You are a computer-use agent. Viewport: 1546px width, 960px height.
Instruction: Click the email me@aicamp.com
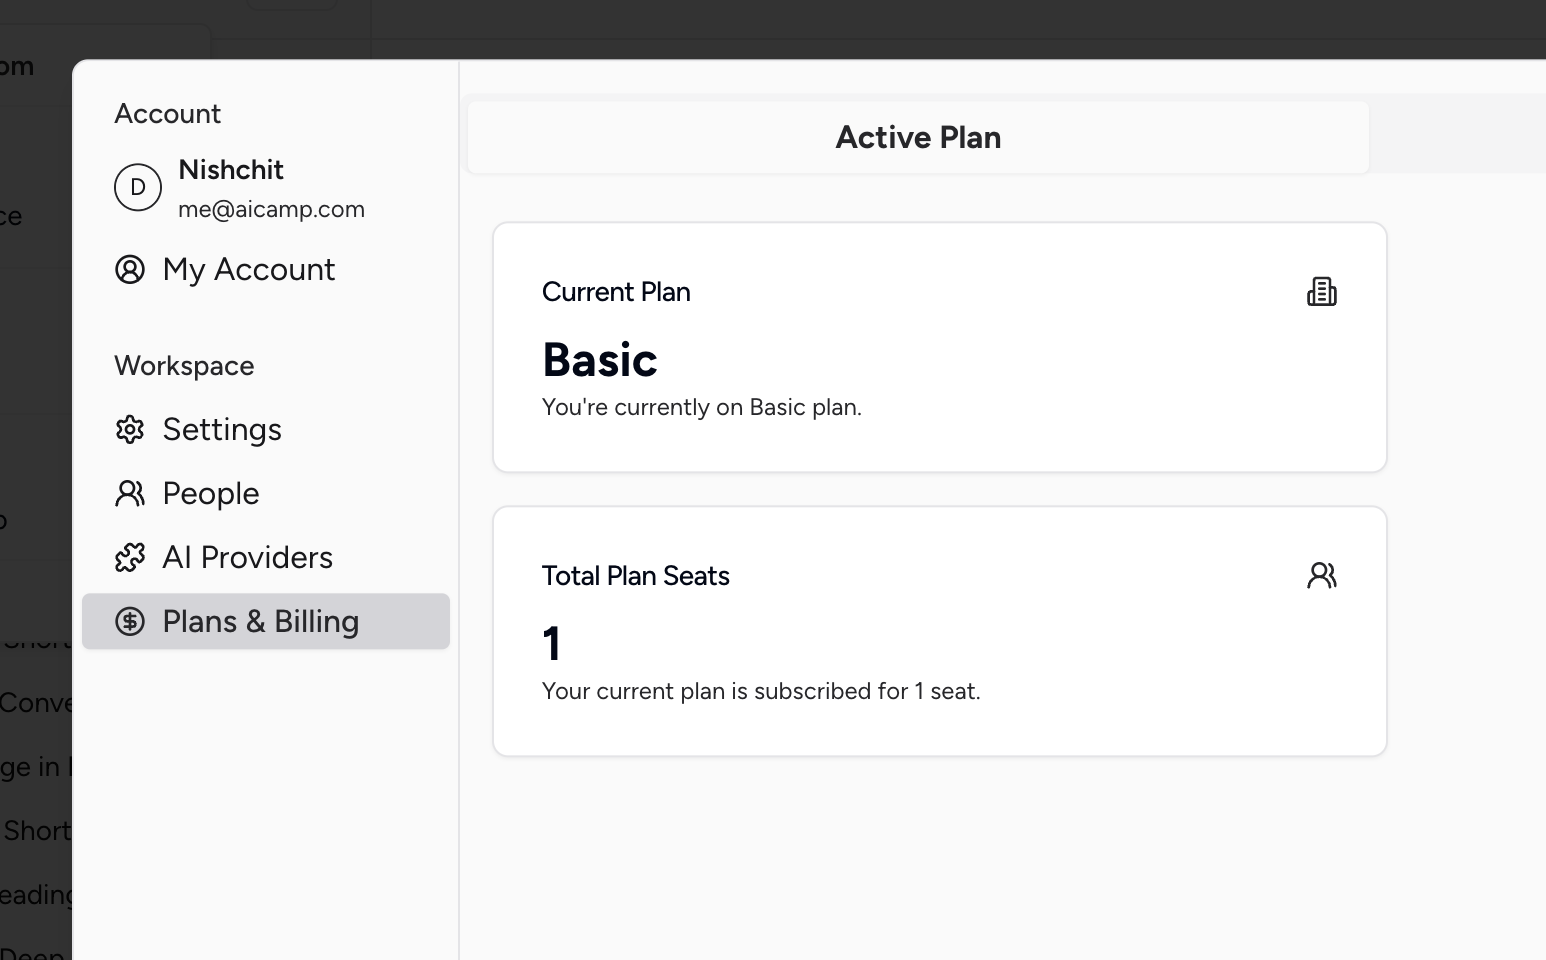271,209
